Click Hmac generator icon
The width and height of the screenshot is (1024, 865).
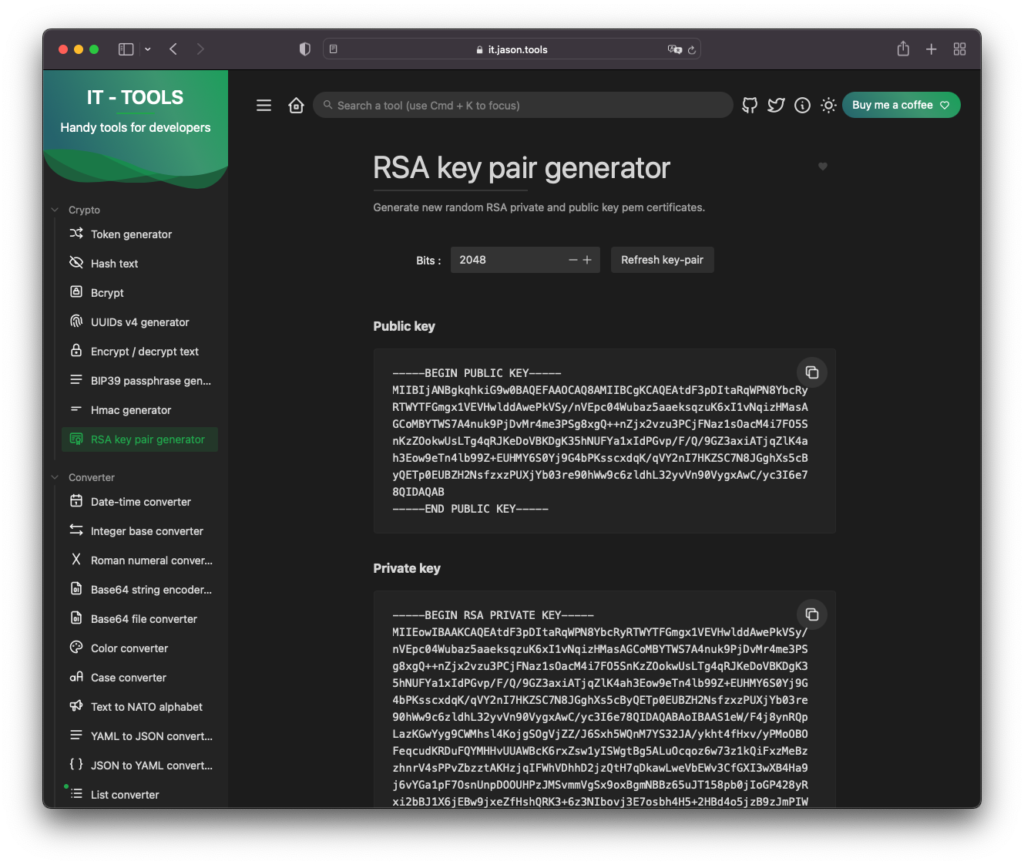click(x=76, y=409)
